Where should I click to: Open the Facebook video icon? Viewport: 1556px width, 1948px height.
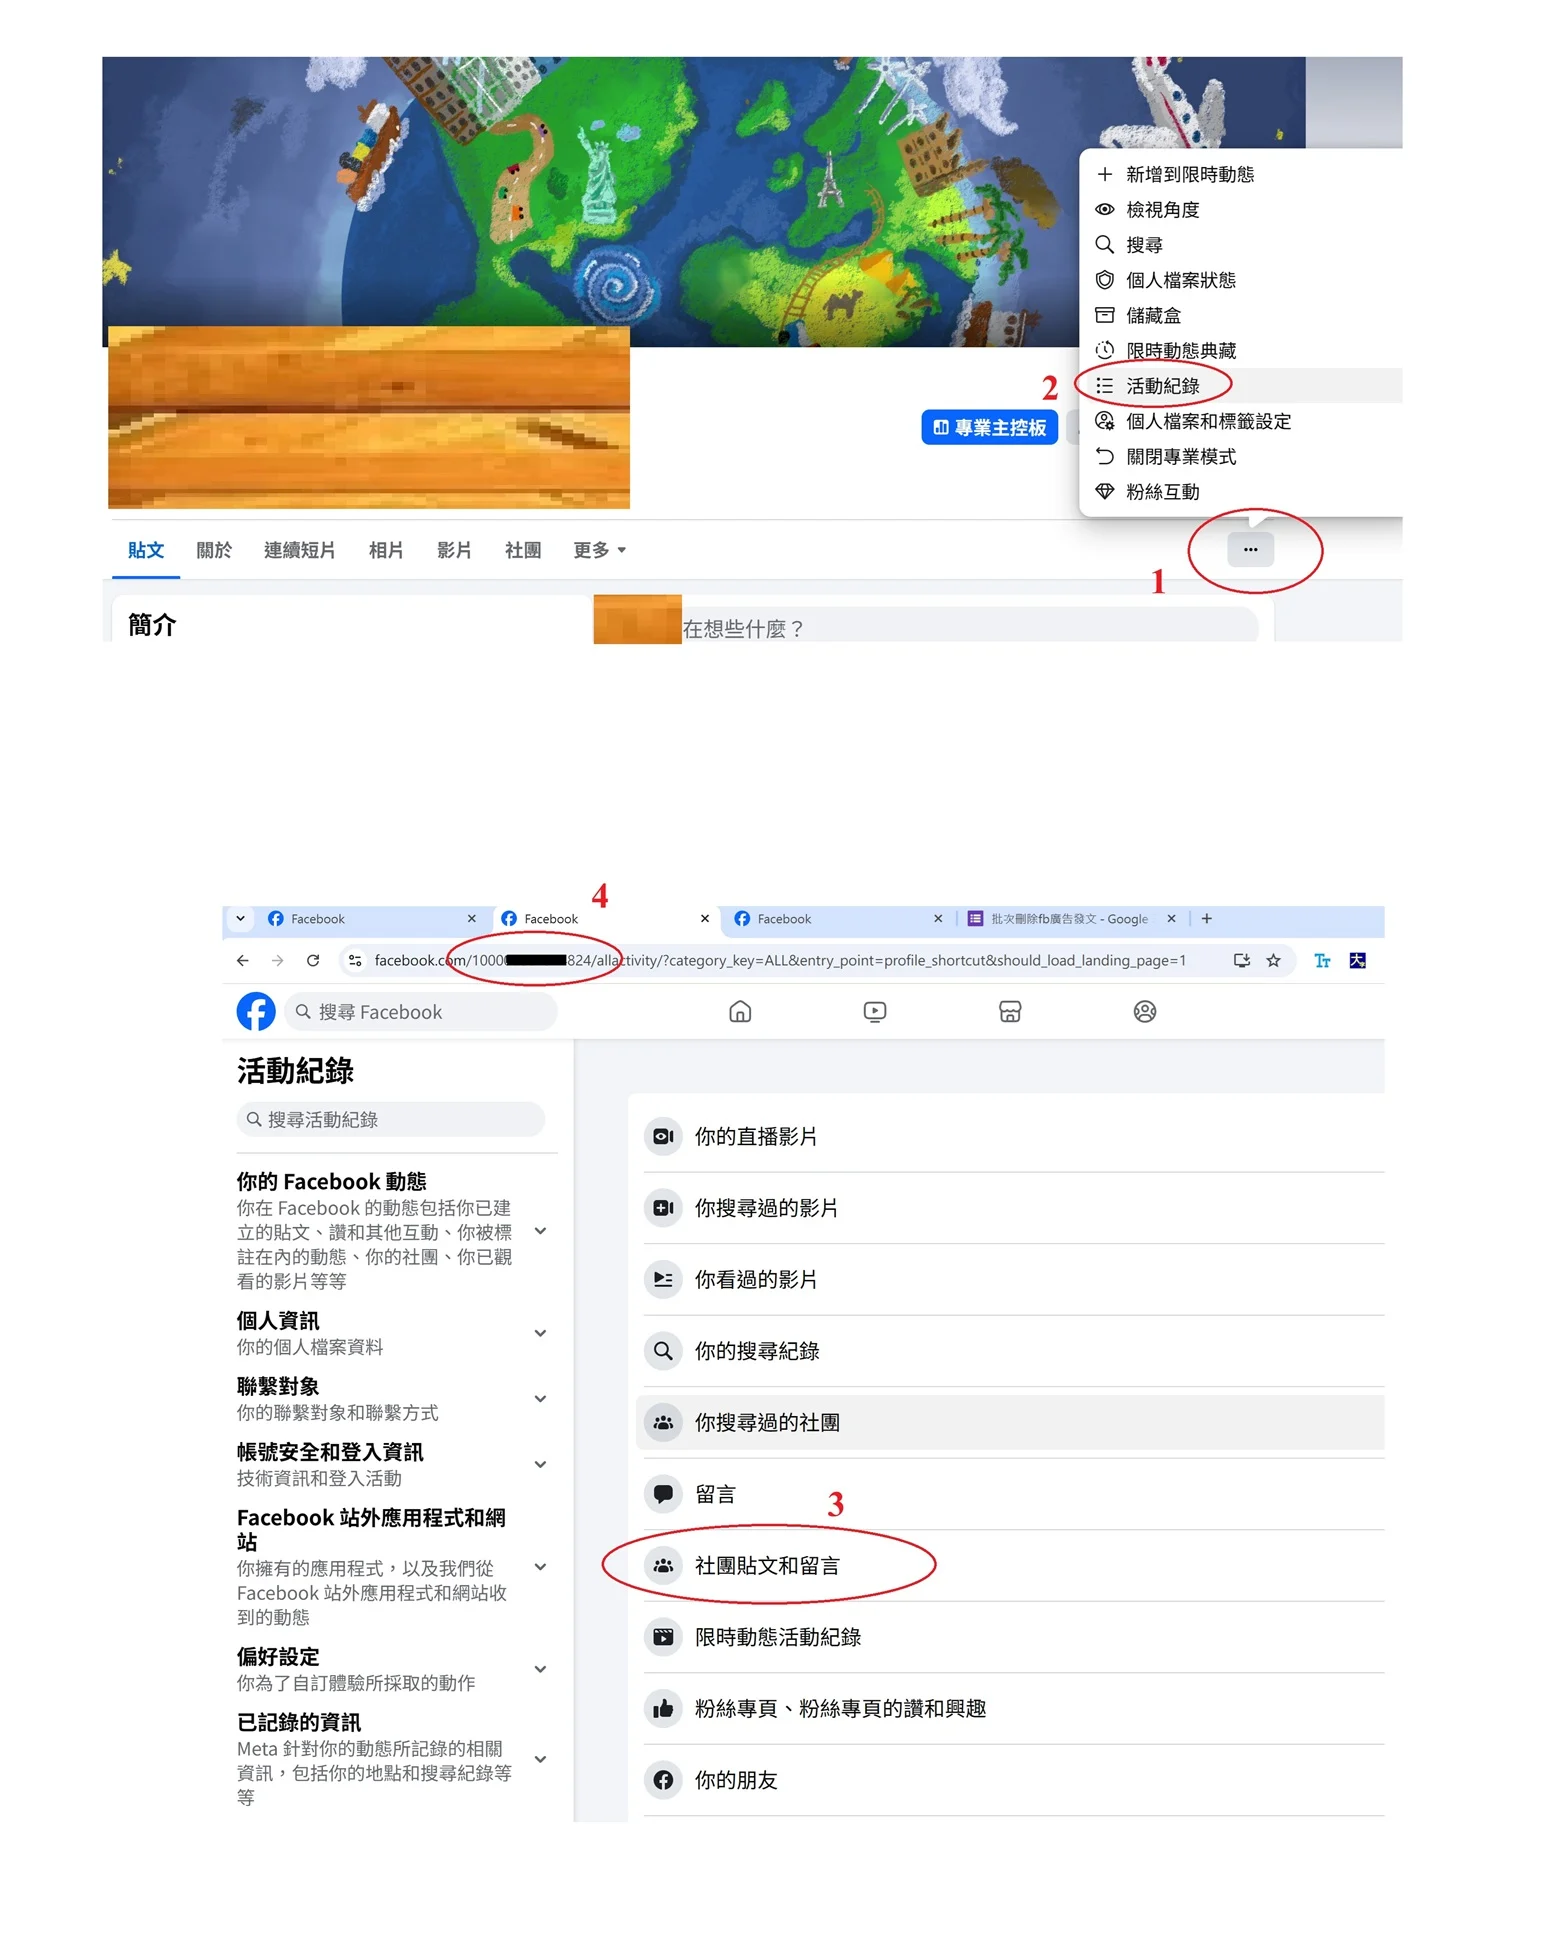tap(875, 1011)
